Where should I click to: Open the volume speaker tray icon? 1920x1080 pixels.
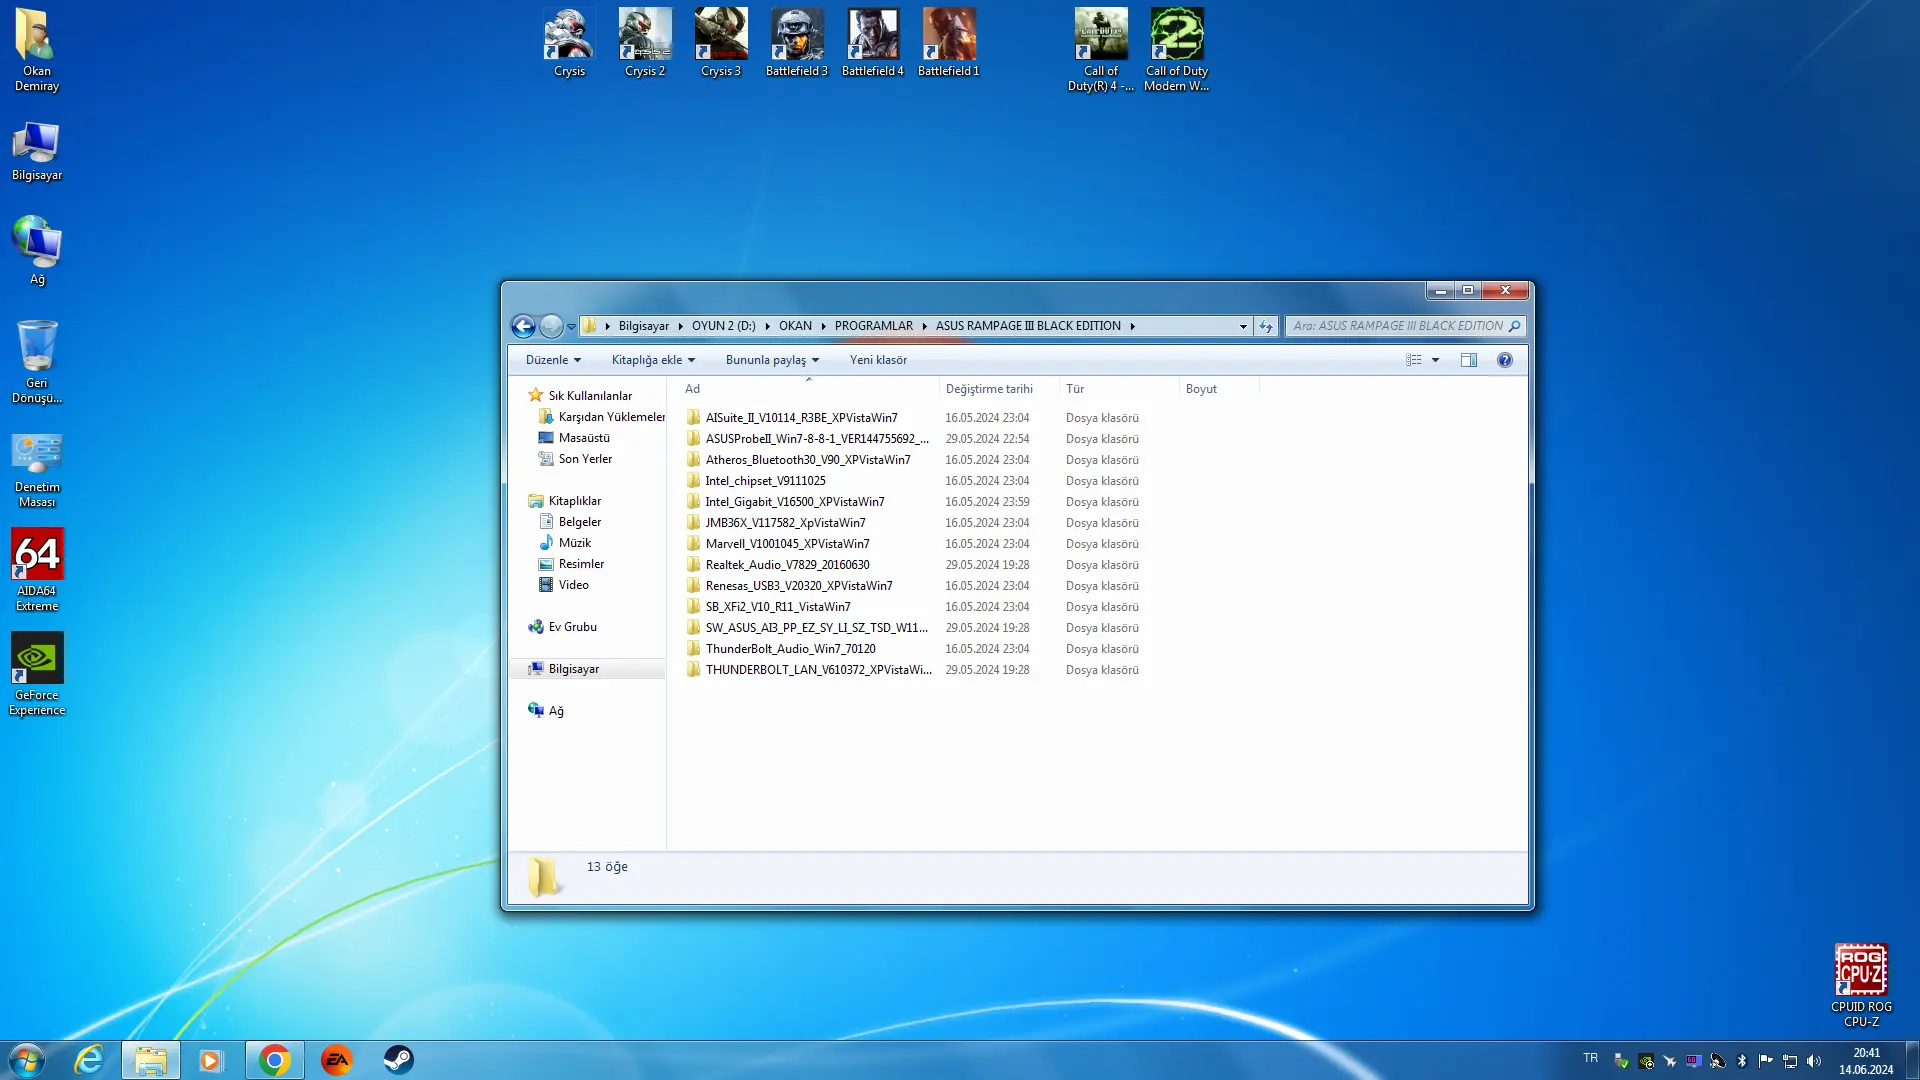(x=1814, y=1061)
